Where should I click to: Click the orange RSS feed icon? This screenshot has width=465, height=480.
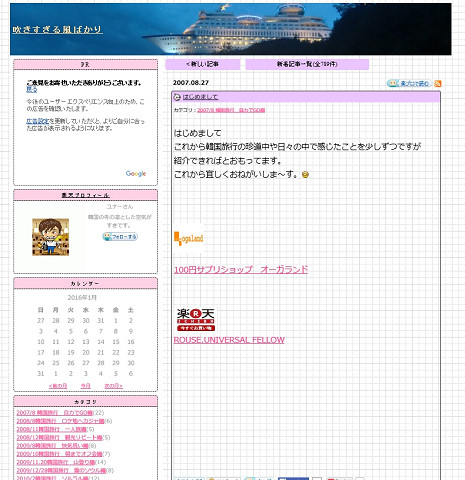[x=438, y=83]
